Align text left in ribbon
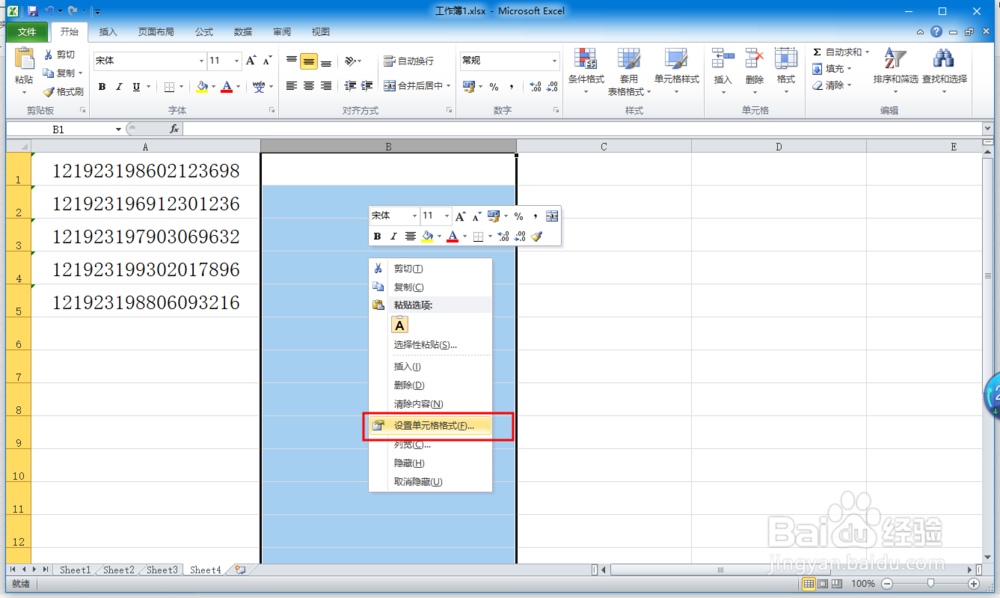This screenshot has width=1000, height=598. 291,86
